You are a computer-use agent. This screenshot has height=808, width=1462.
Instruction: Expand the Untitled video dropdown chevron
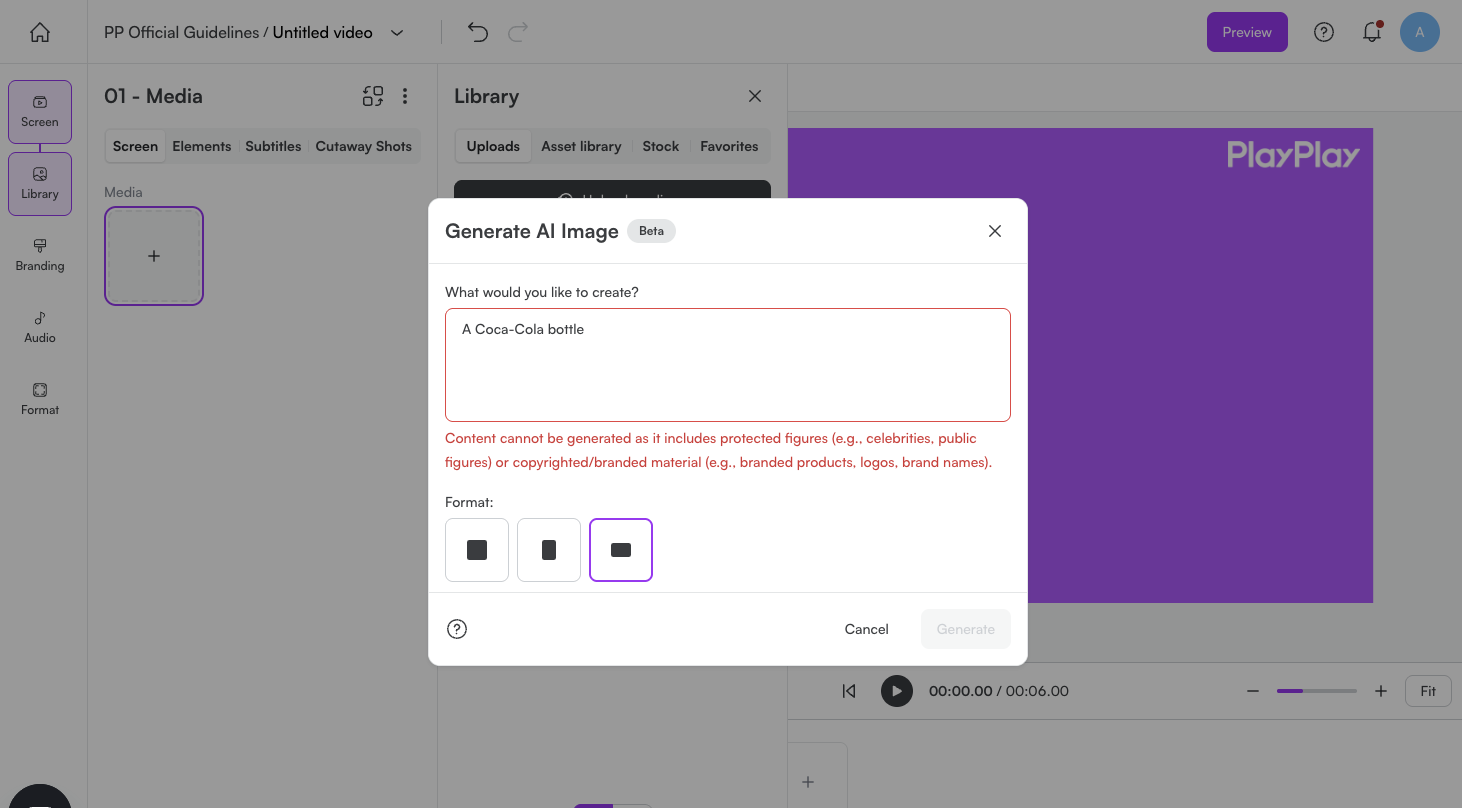[397, 33]
